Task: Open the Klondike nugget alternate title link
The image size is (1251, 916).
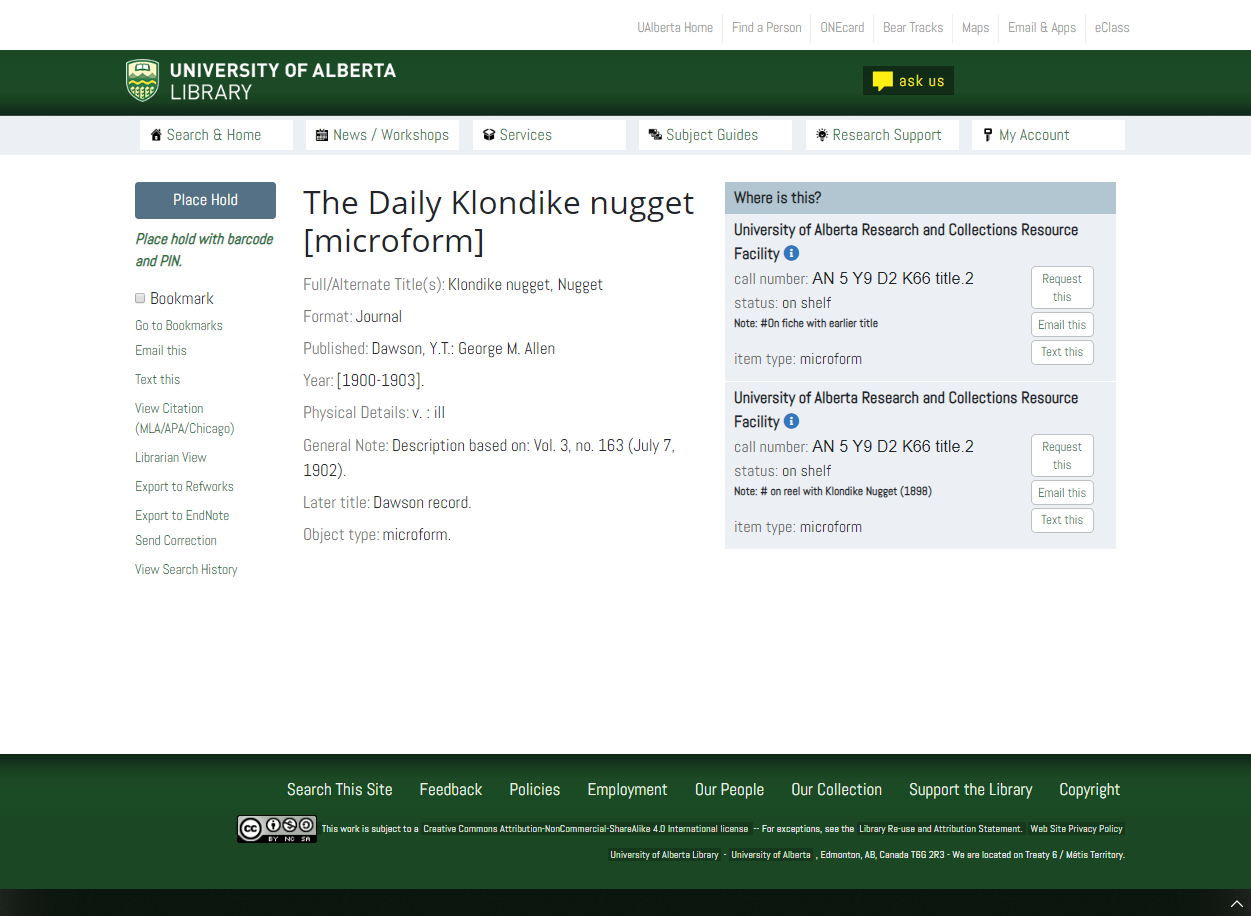Action: point(493,285)
